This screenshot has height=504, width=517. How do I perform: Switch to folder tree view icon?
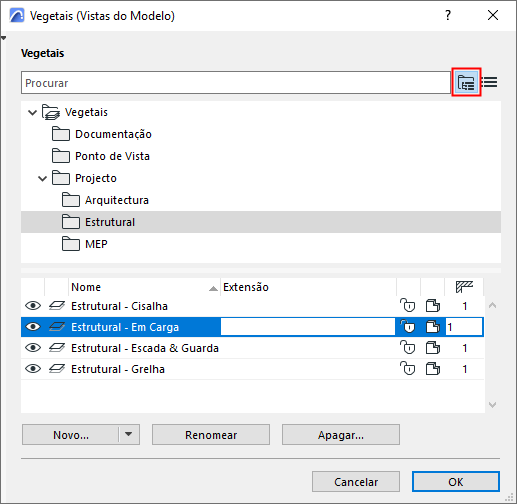(x=466, y=82)
